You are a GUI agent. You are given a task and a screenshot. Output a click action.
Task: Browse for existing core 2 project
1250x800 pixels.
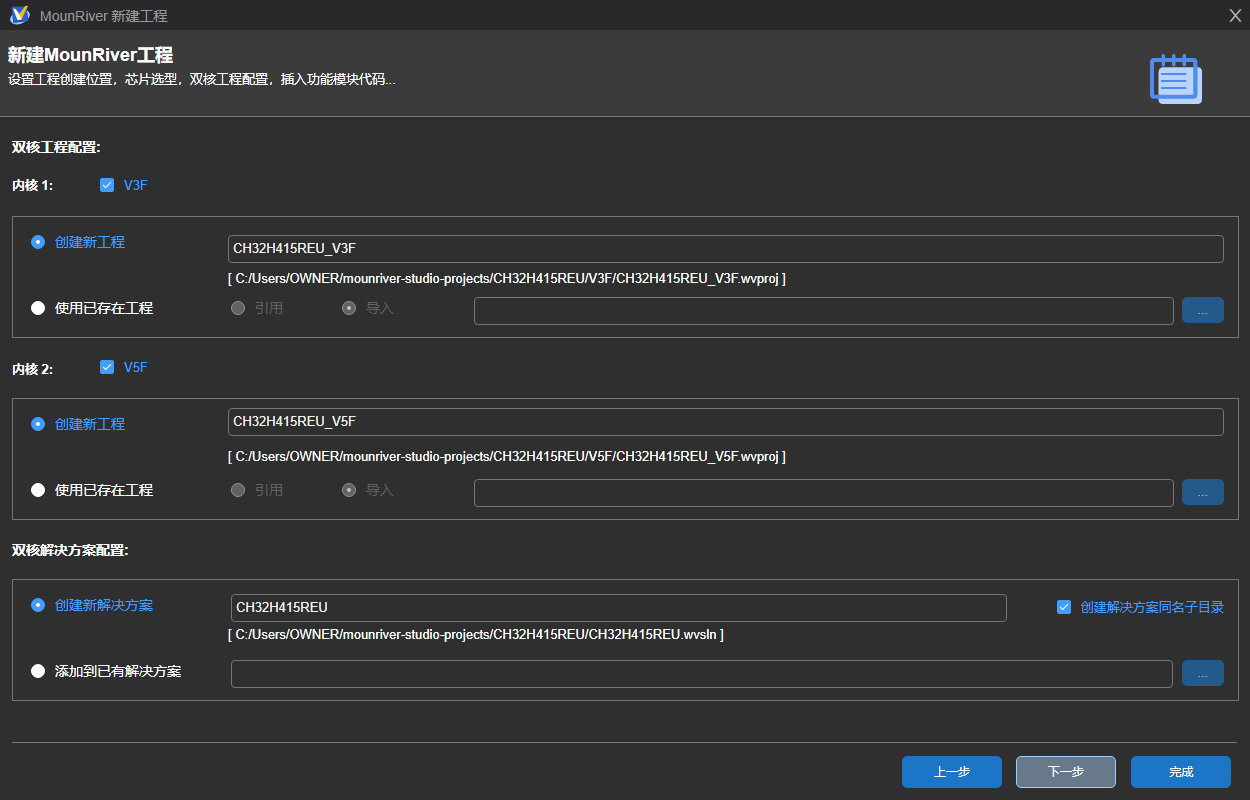[1203, 492]
